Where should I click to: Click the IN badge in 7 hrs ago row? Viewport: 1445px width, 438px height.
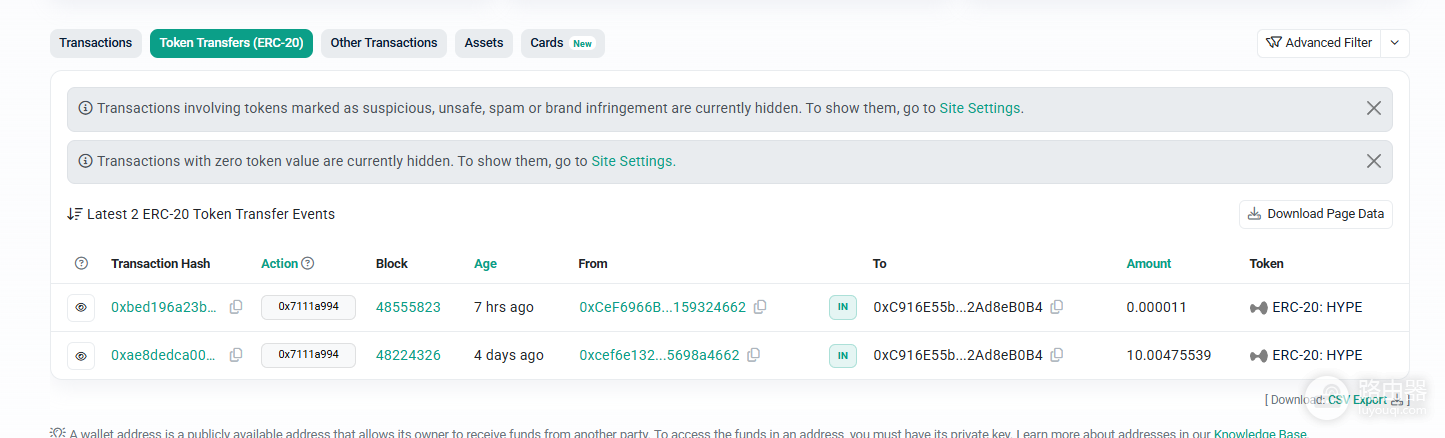click(x=843, y=307)
